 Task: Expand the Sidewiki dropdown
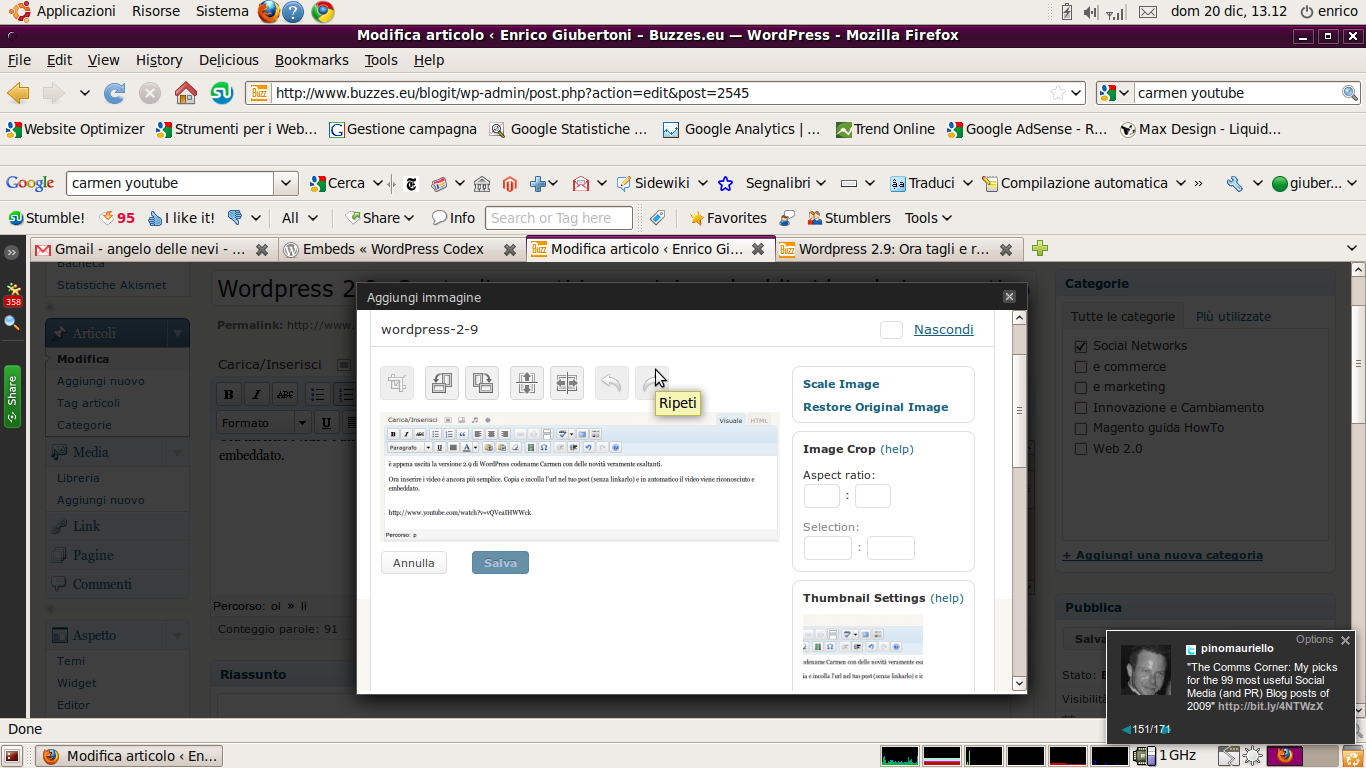pyautogui.click(x=702, y=183)
